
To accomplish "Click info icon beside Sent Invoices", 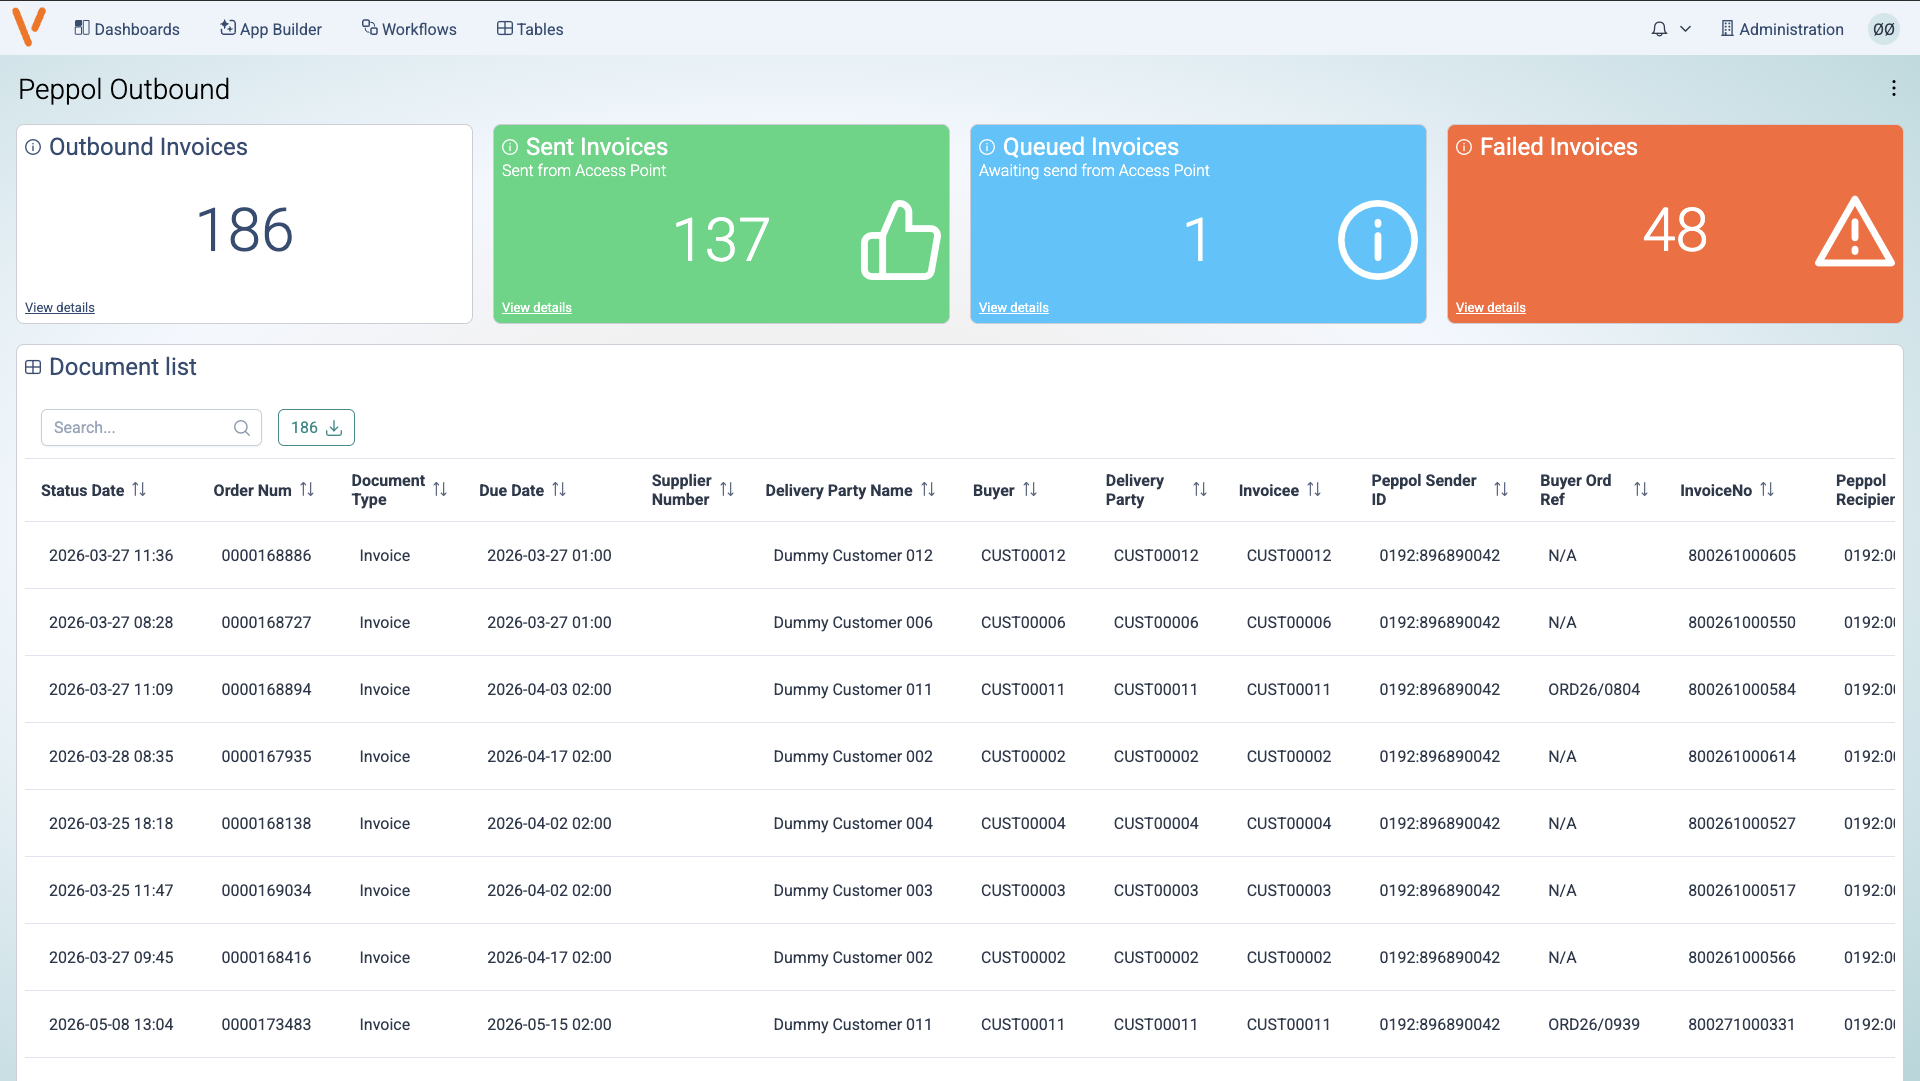I will [x=510, y=147].
